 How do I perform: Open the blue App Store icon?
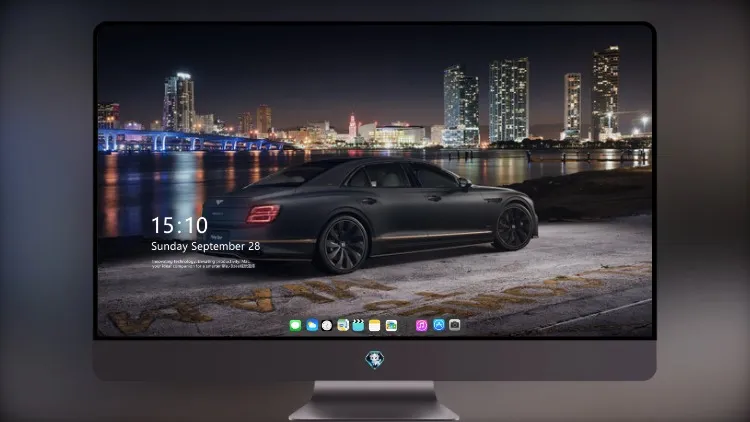439,325
